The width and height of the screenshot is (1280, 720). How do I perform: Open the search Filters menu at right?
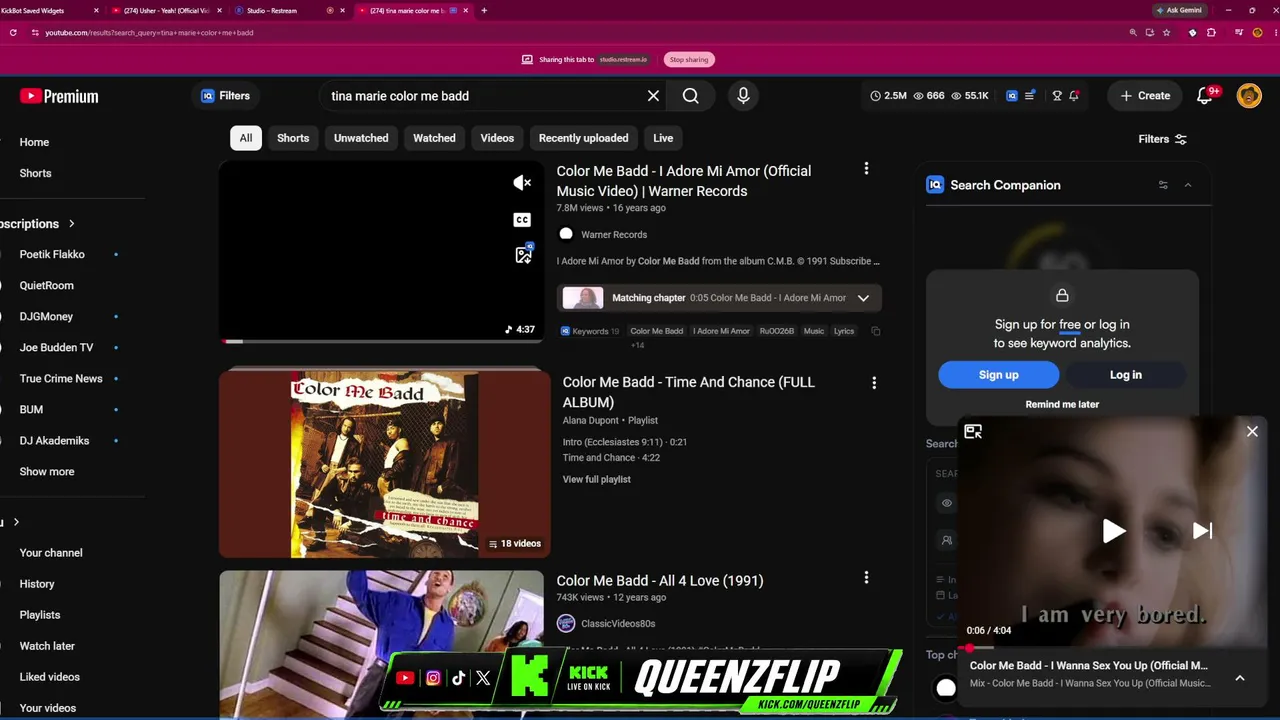[1162, 139]
